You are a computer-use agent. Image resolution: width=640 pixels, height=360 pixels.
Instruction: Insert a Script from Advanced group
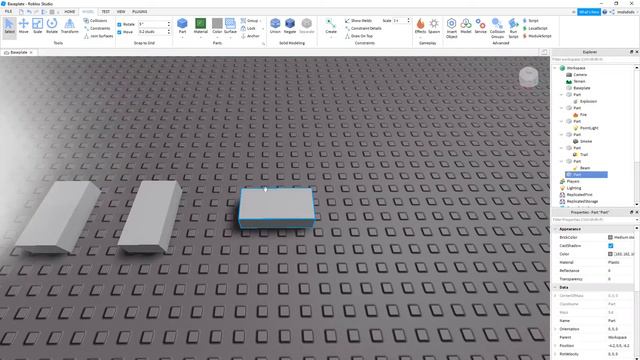pos(531,20)
